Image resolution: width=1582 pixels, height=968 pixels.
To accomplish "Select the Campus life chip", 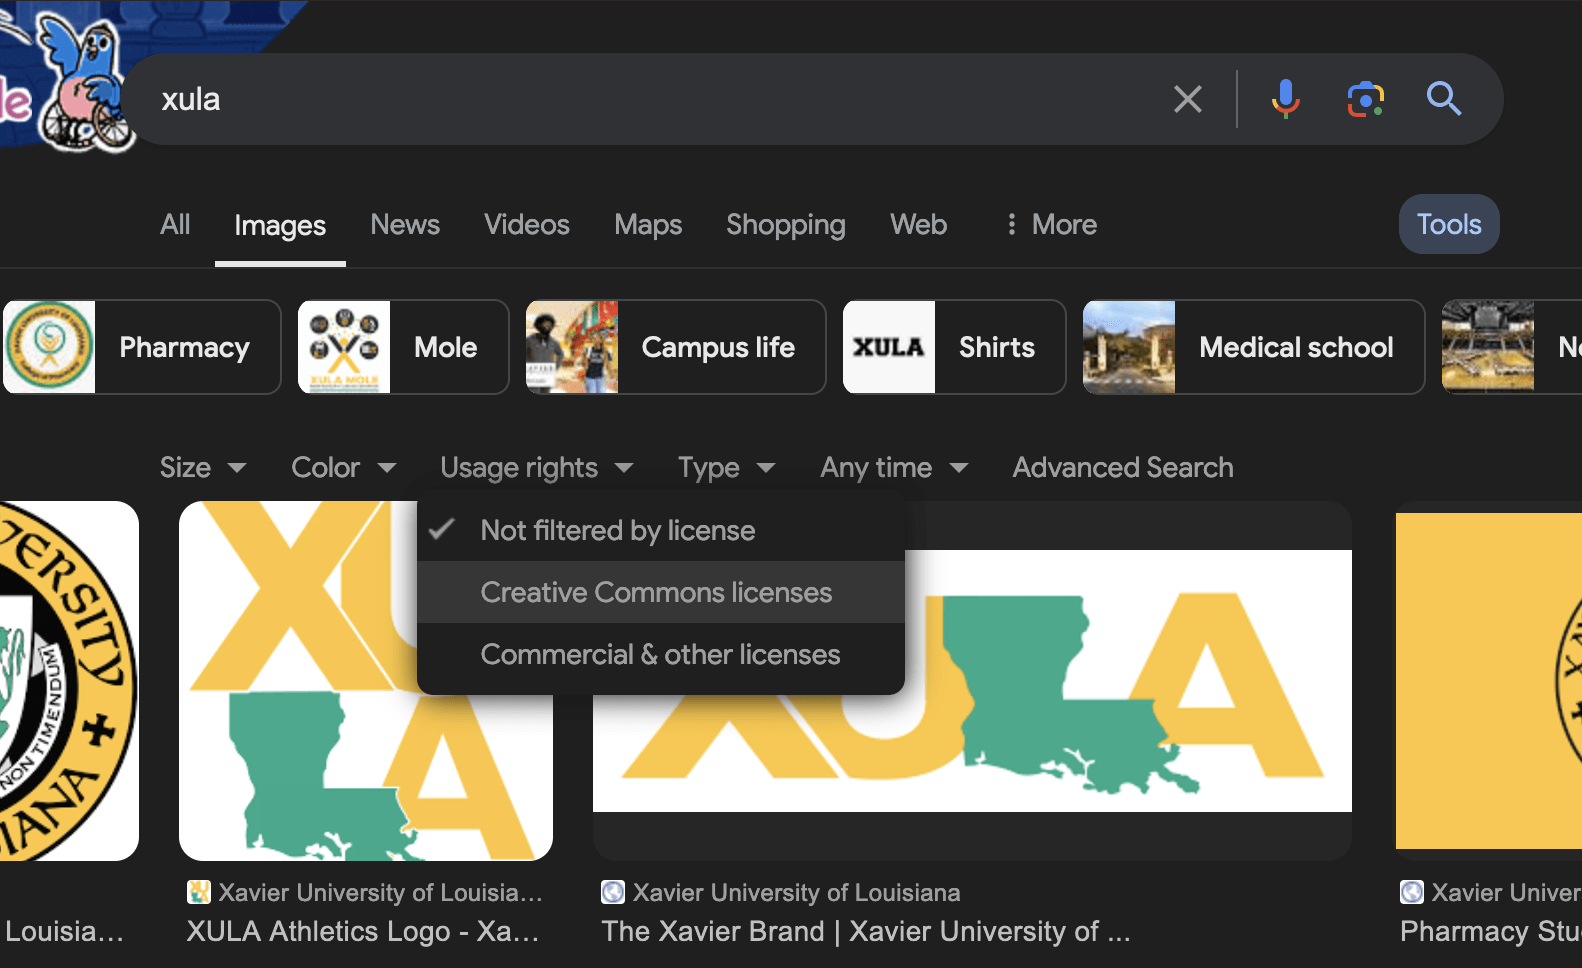I will click(x=676, y=347).
